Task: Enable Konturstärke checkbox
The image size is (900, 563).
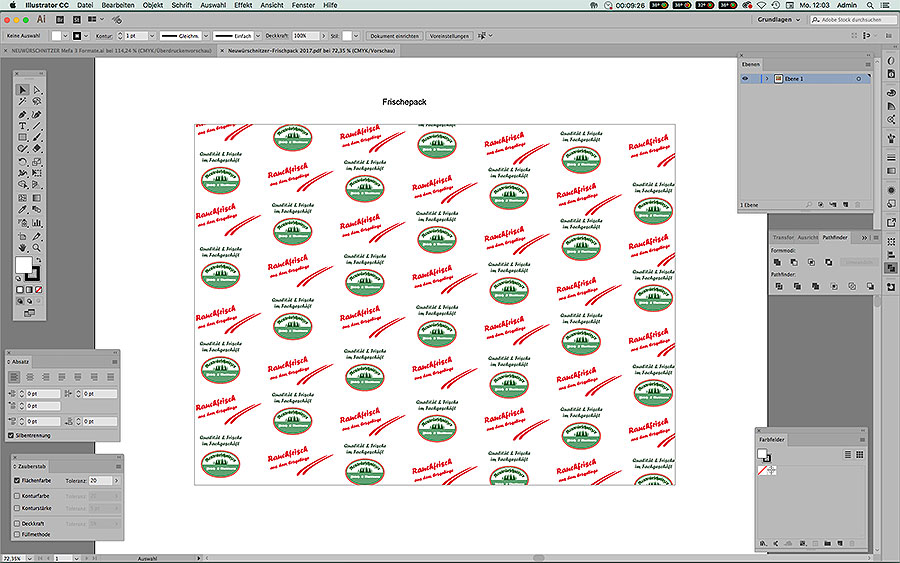Action: pyautogui.click(x=17, y=508)
